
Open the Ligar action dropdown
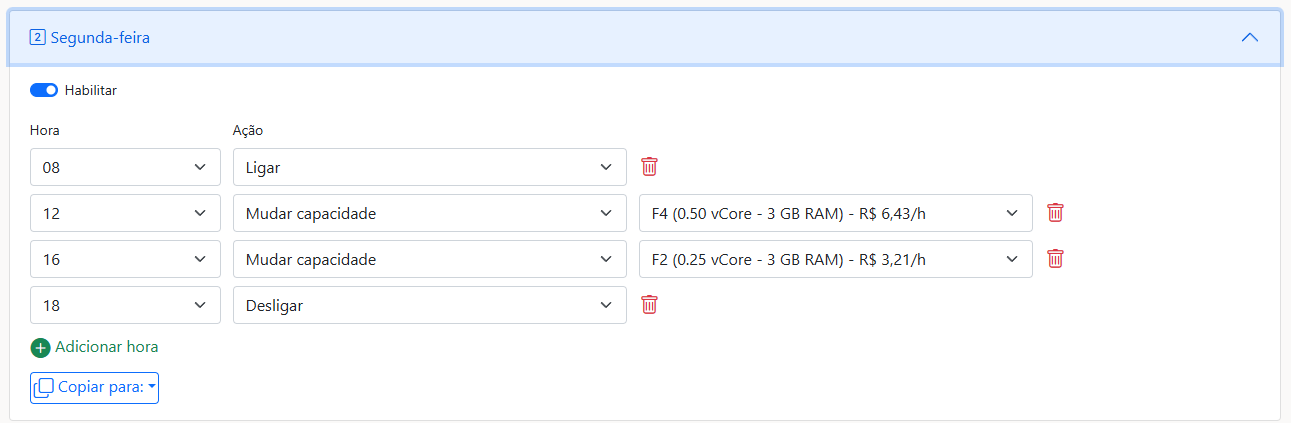coord(429,167)
